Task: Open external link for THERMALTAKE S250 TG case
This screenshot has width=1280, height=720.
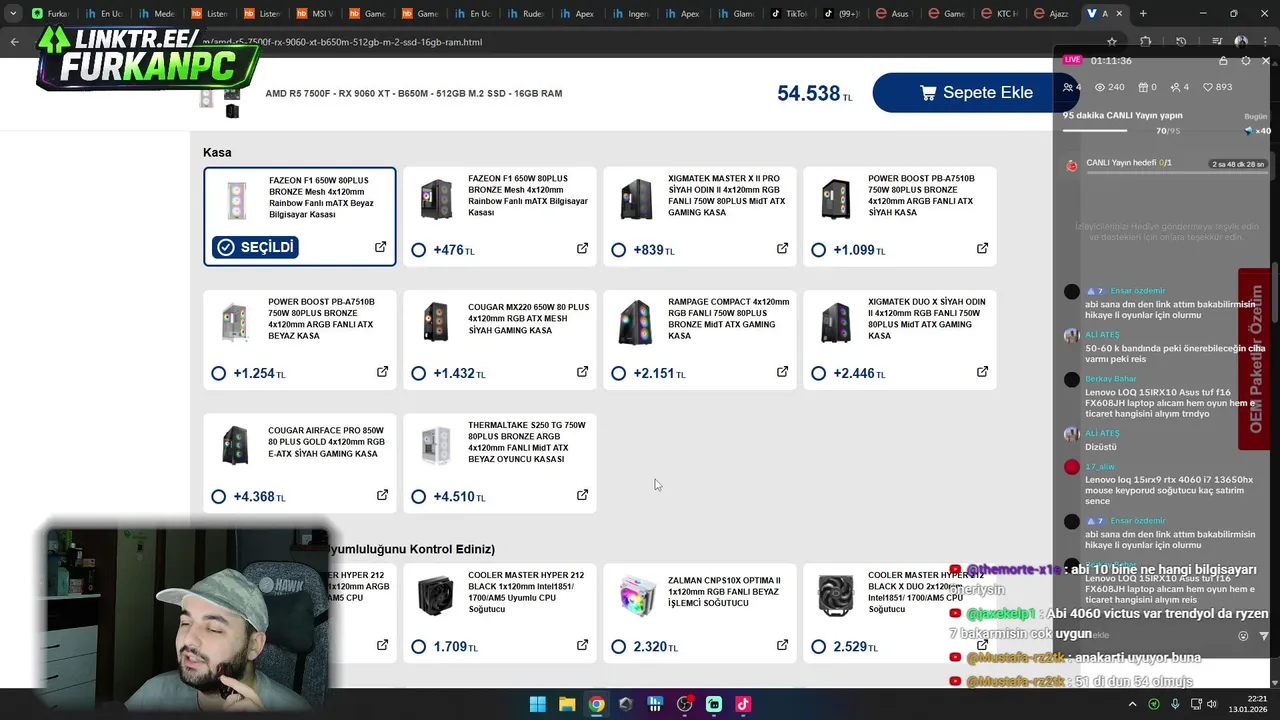Action: point(582,495)
